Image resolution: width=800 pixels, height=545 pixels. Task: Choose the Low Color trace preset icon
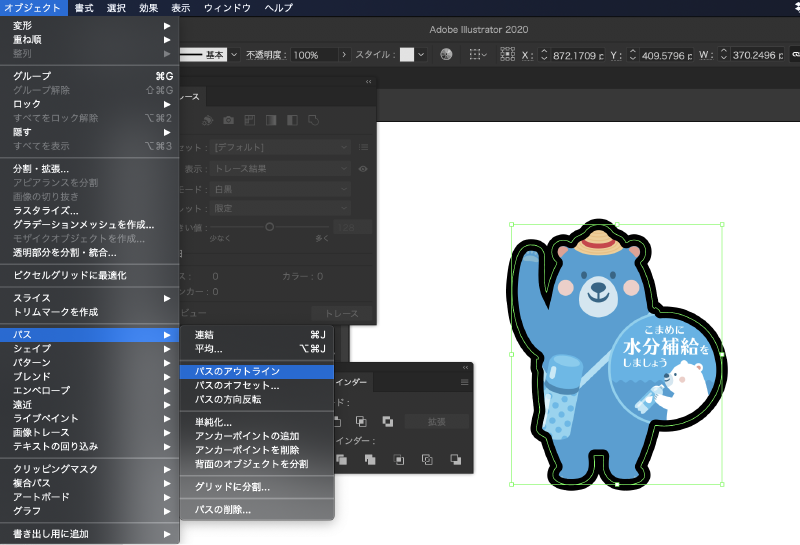click(249, 120)
